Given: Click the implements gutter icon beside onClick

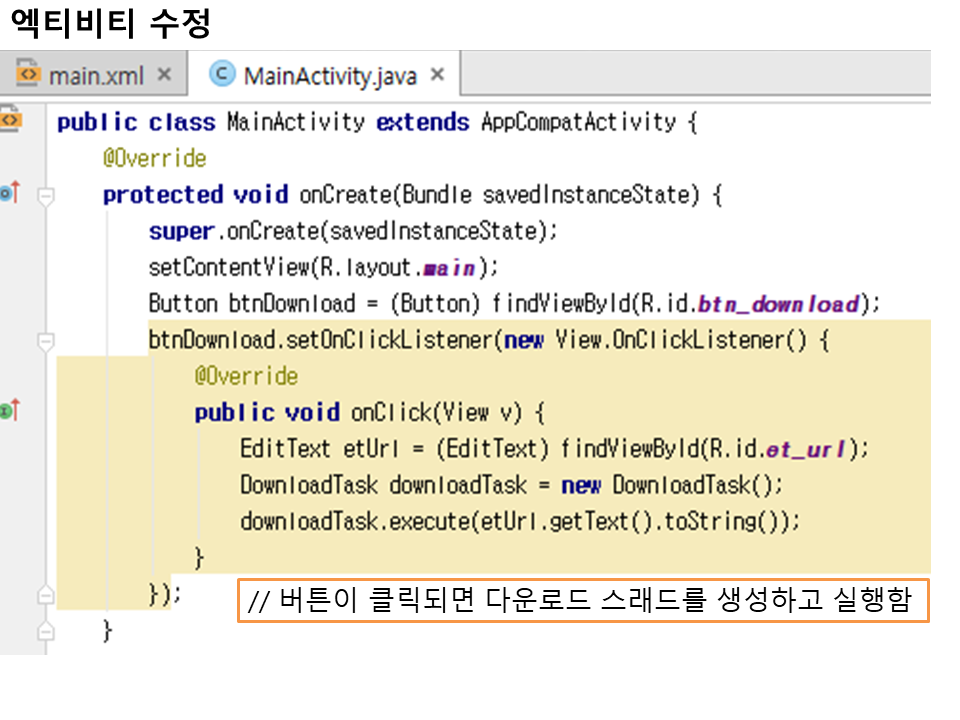Looking at the screenshot, I should tap(10, 410).
